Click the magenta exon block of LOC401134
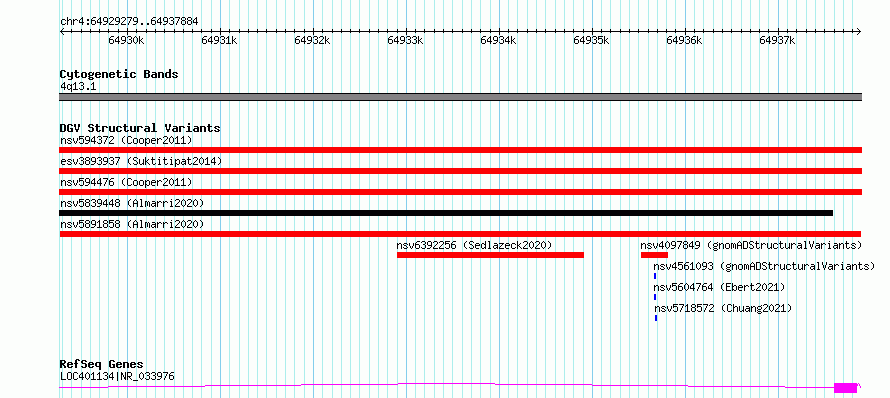Screen dimensions: 890x398 (845, 388)
